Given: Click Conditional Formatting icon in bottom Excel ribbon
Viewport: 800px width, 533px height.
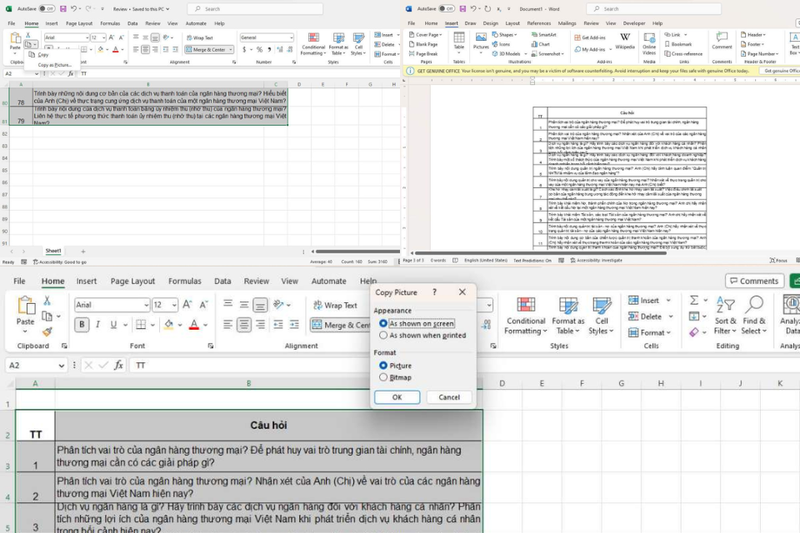Looking at the screenshot, I should [526, 305].
